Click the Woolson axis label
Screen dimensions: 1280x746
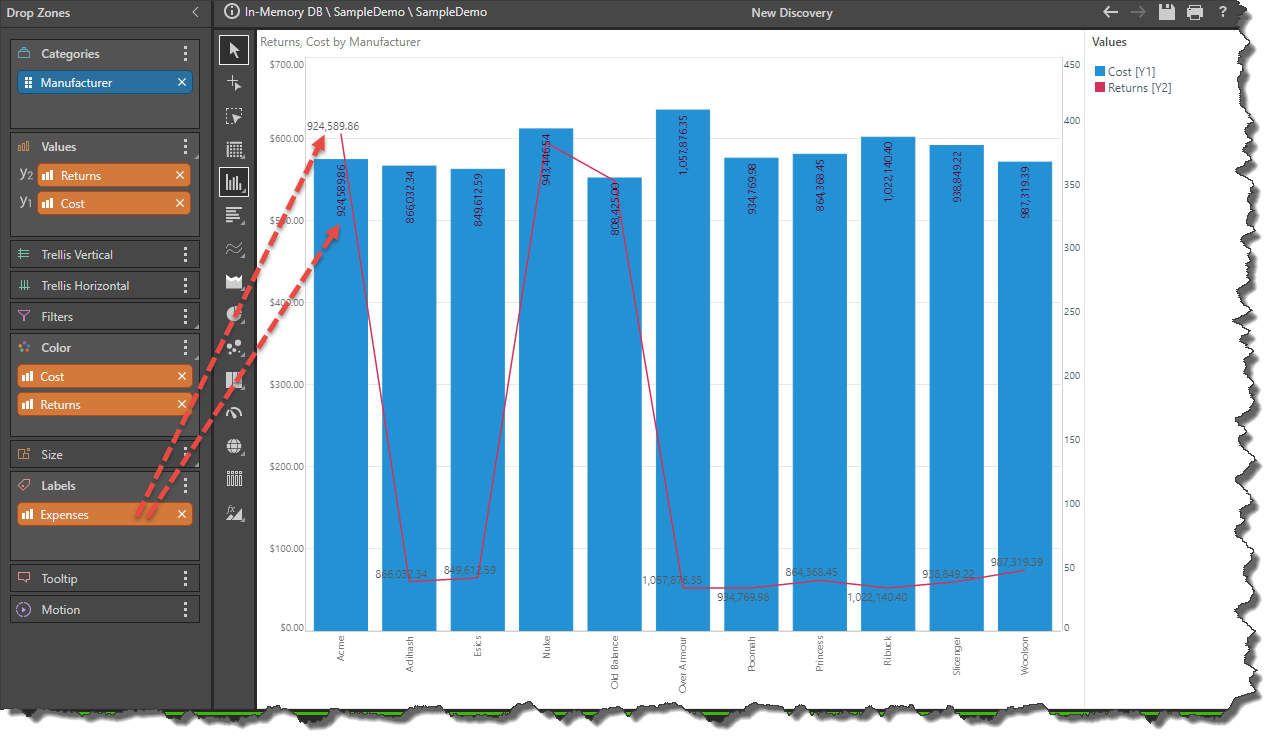1024,655
